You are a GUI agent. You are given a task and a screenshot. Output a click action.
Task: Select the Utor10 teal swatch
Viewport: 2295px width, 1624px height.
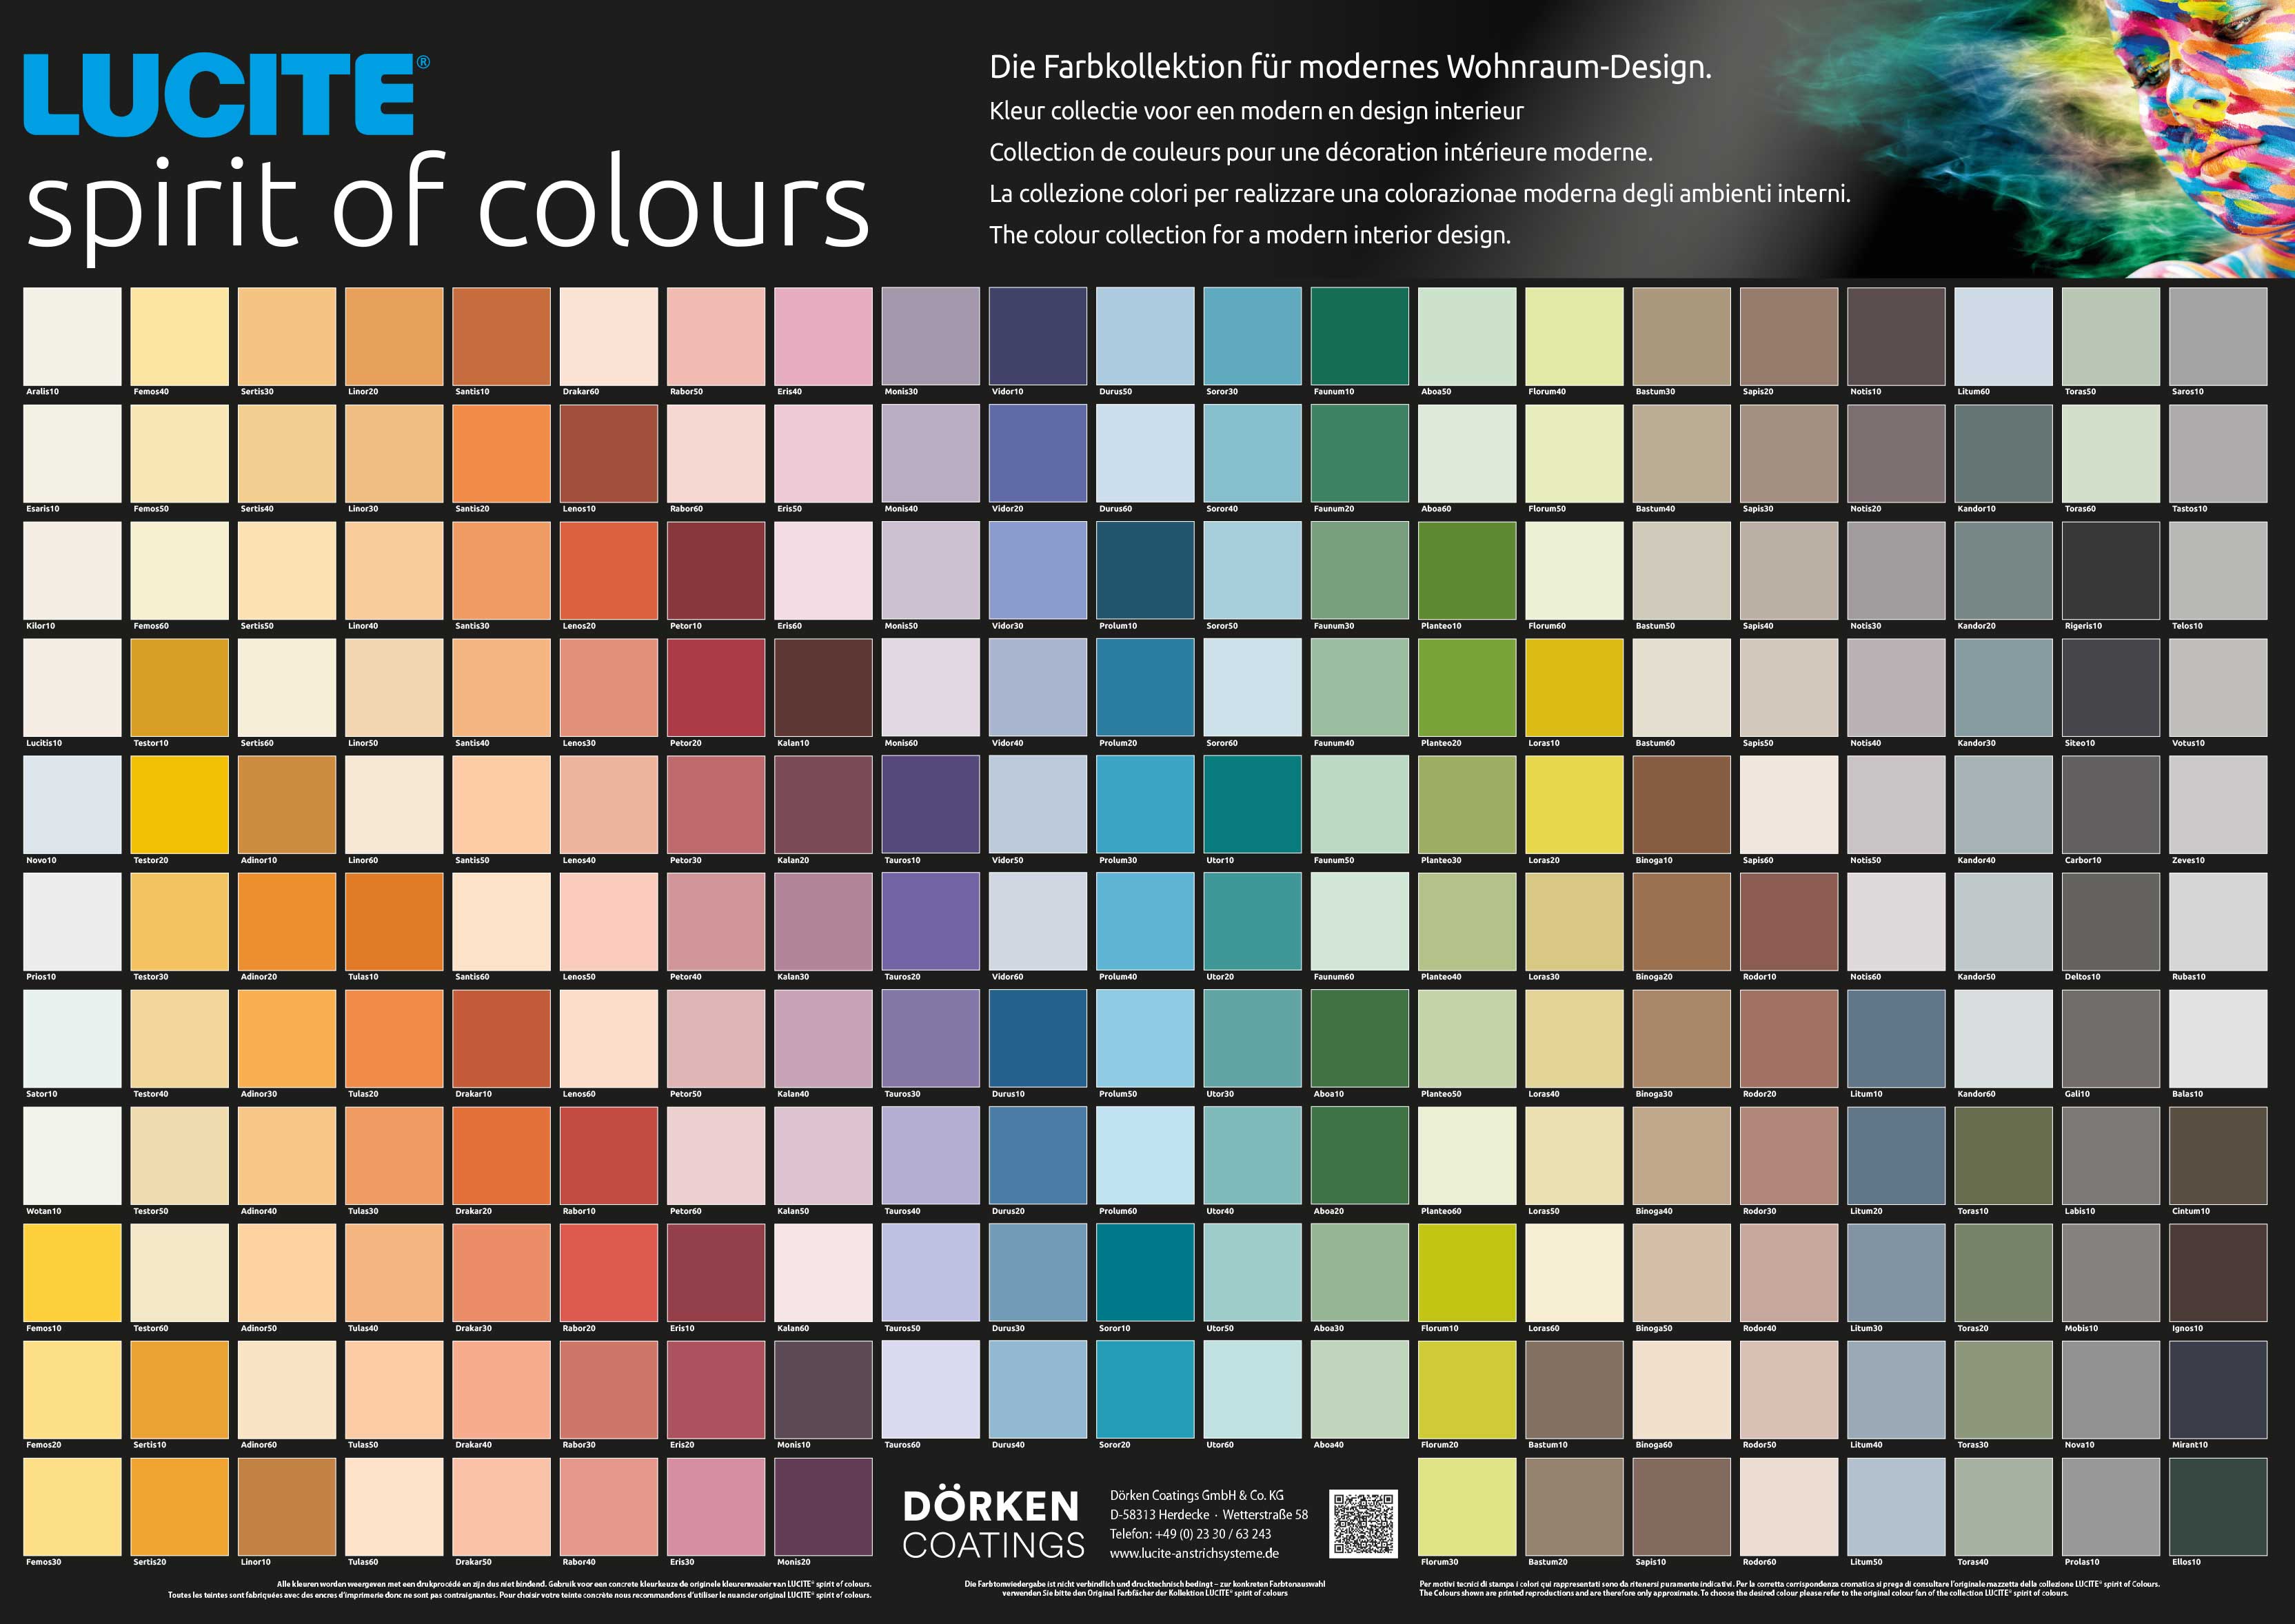(1252, 804)
